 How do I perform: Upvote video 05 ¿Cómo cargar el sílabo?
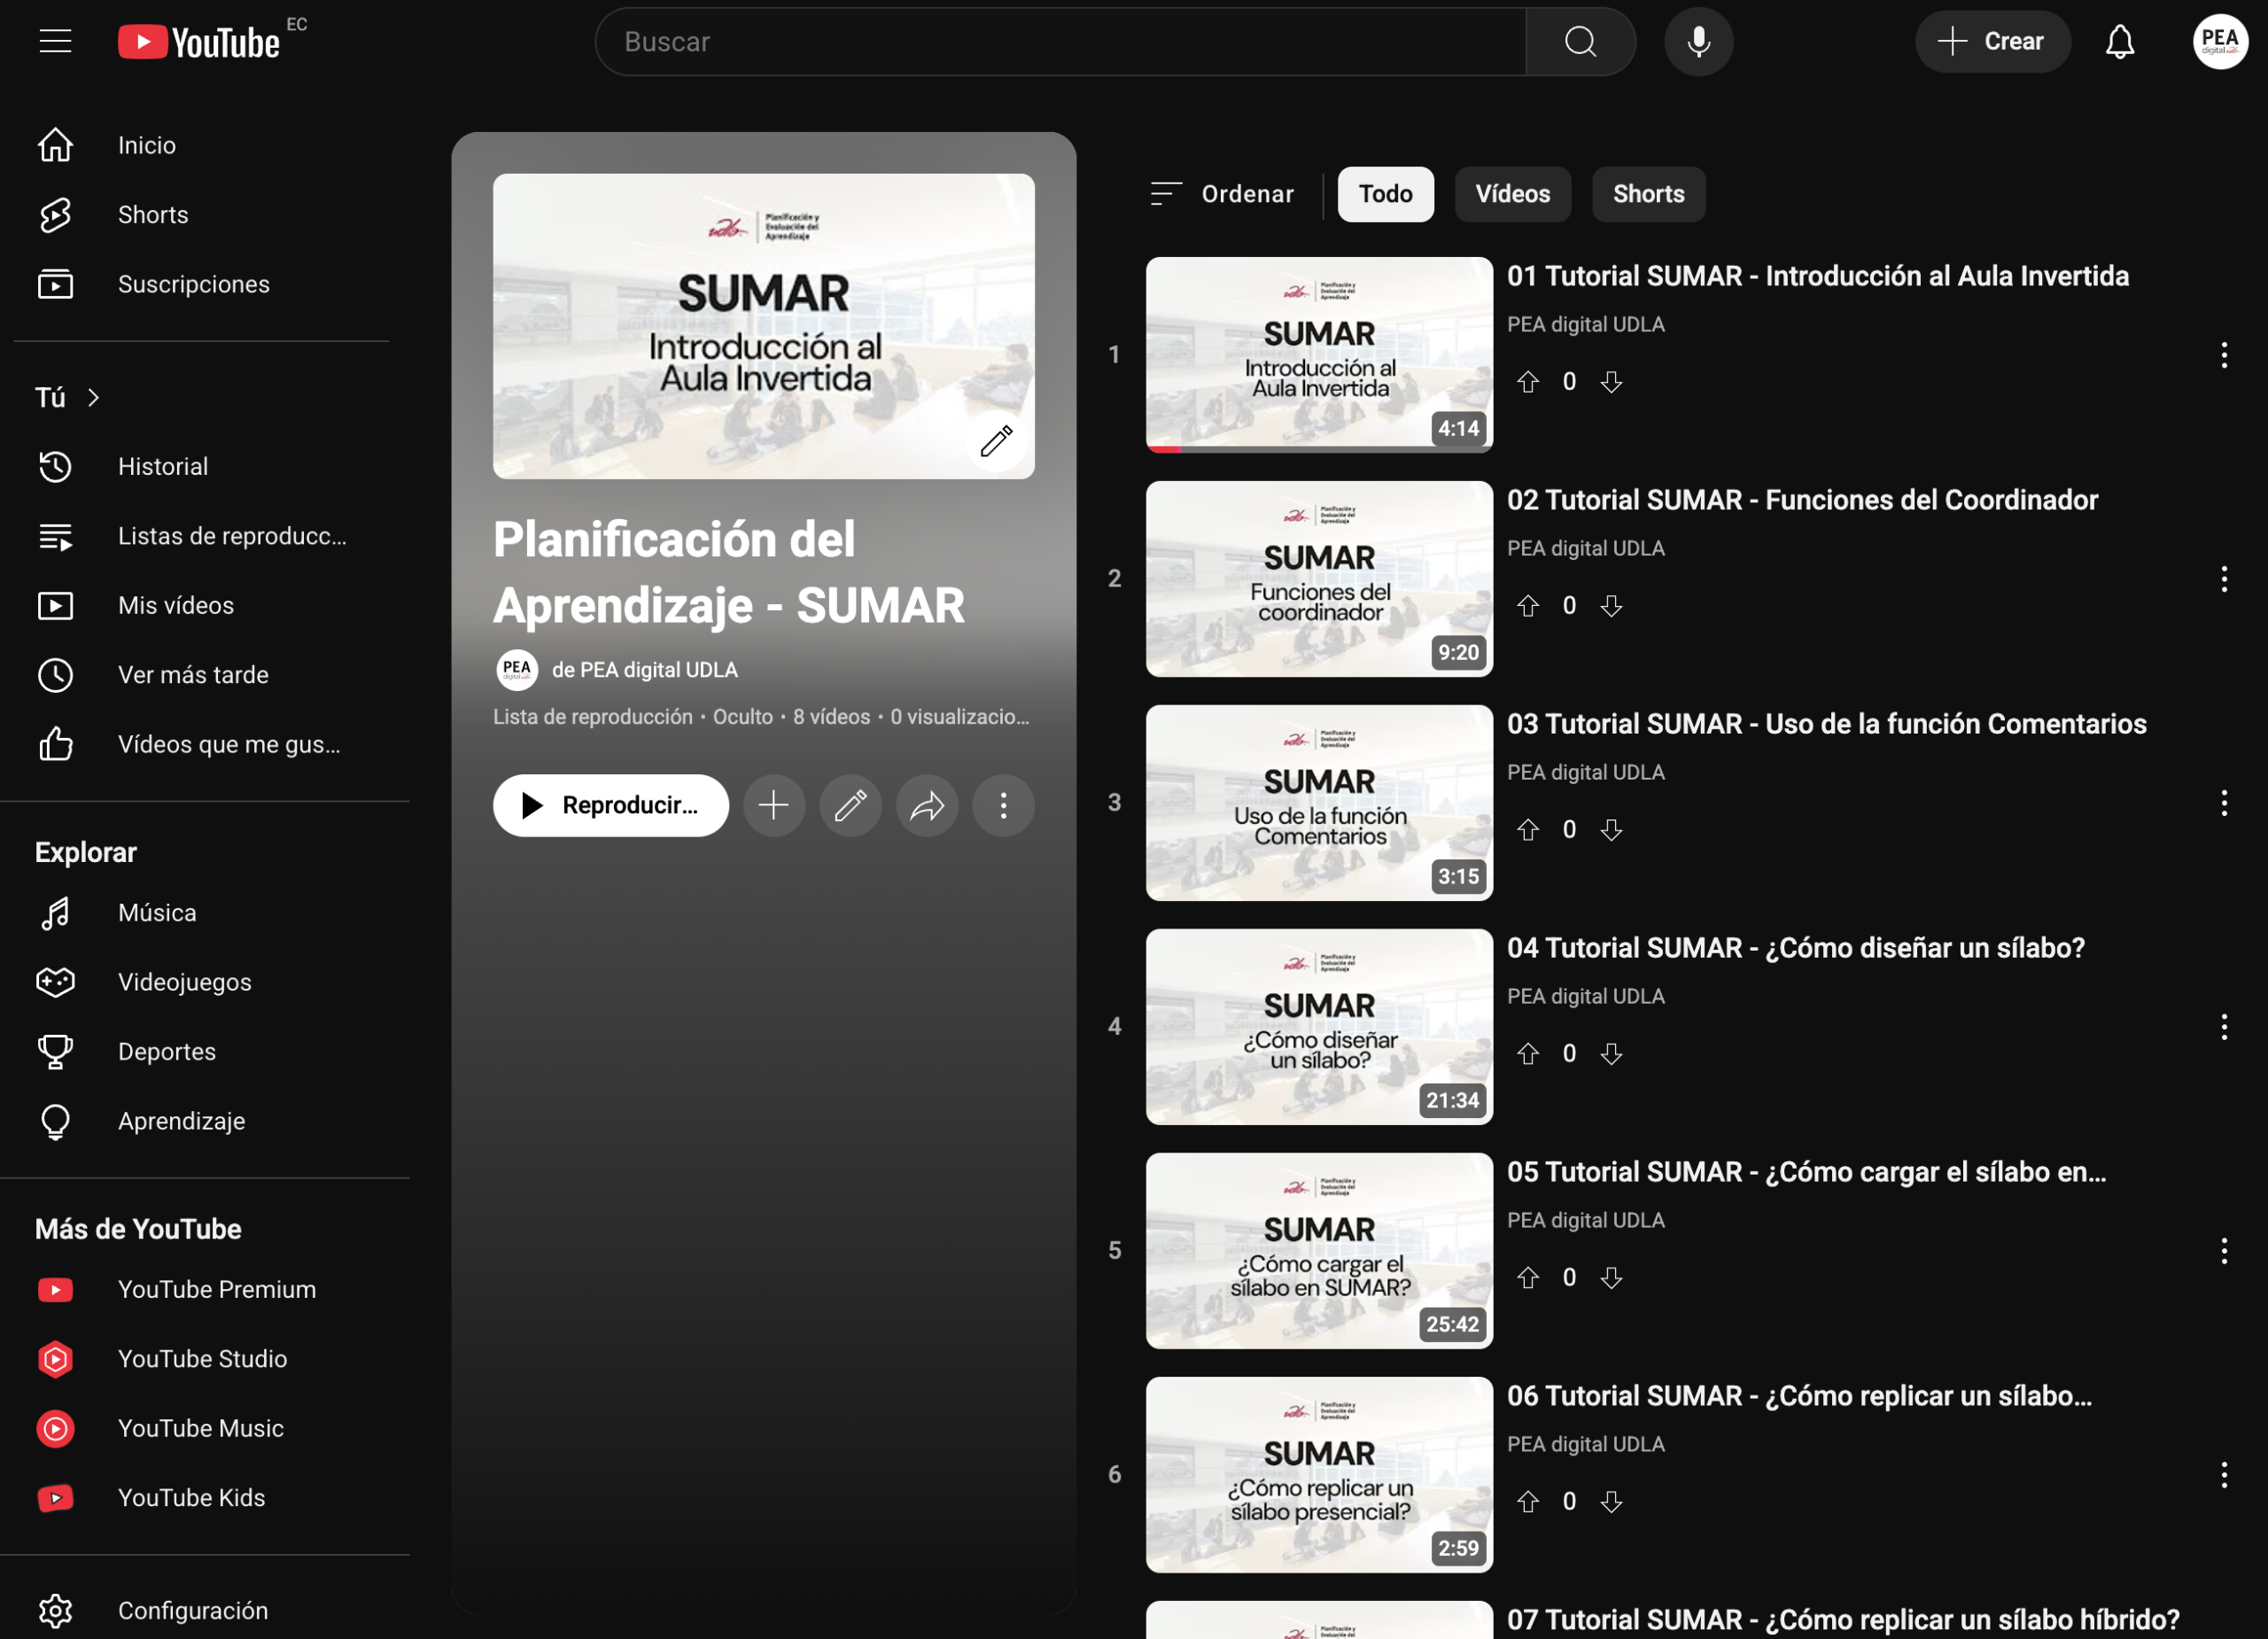(1527, 1277)
